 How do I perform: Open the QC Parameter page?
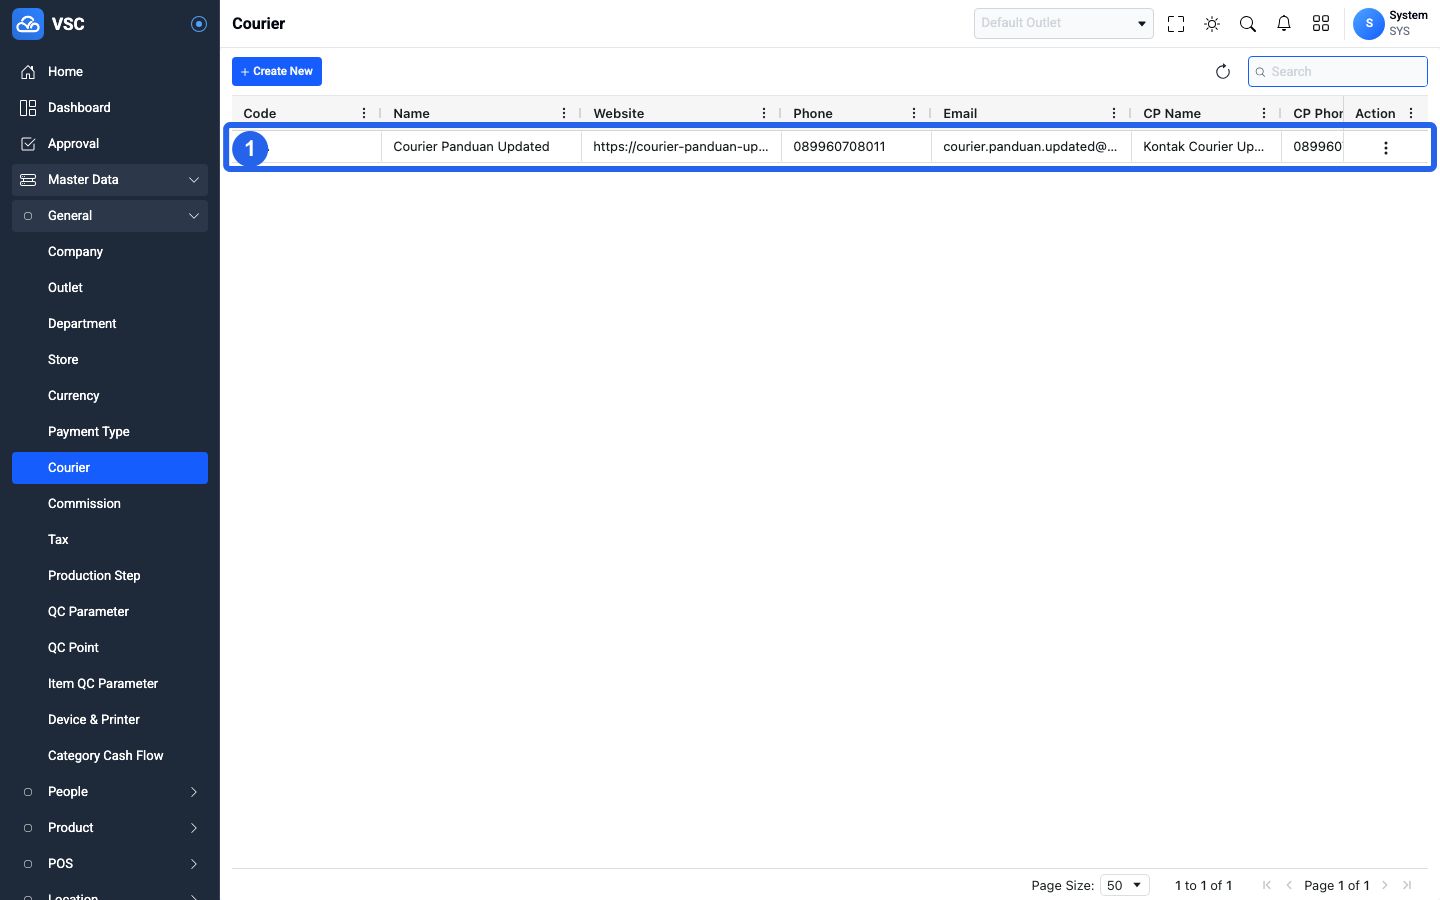[110, 612]
